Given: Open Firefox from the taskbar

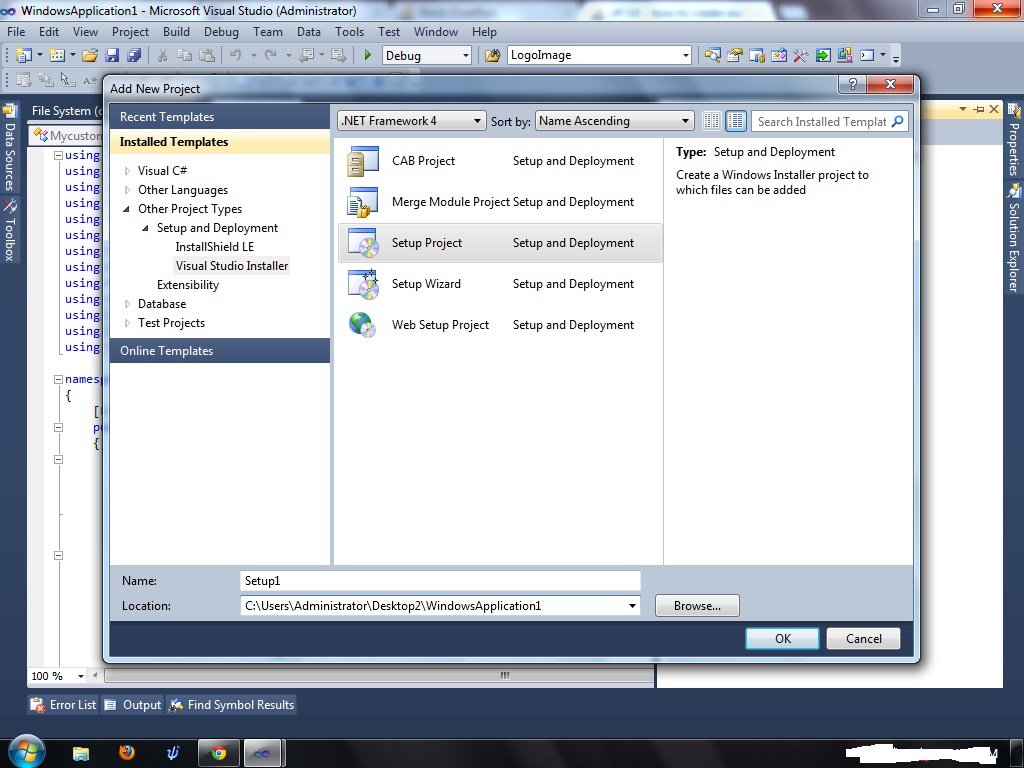Looking at the screenshot, I should click(x=126, y=752).
